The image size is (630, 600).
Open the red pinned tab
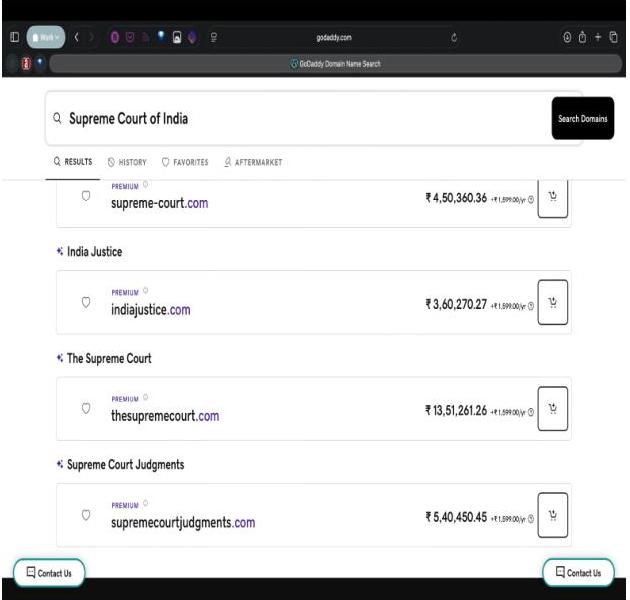26,63
